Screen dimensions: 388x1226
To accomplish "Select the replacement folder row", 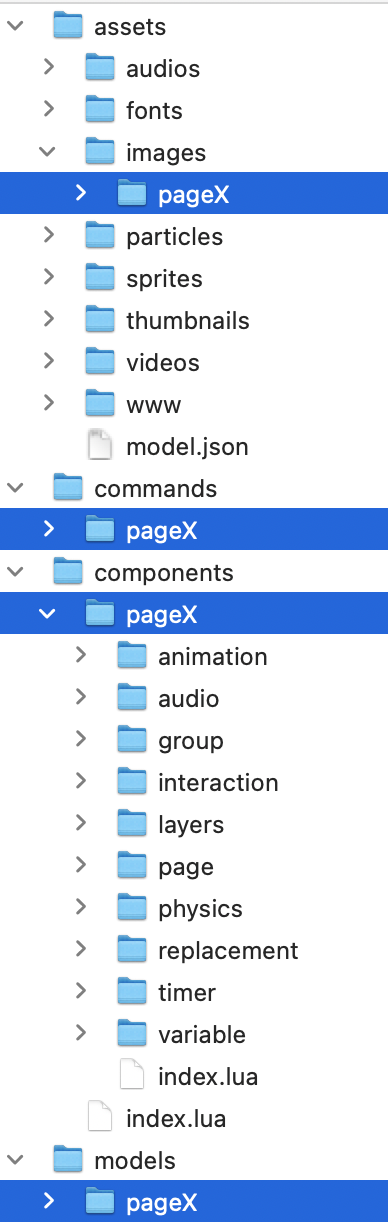I will click(x=194, y=950).
